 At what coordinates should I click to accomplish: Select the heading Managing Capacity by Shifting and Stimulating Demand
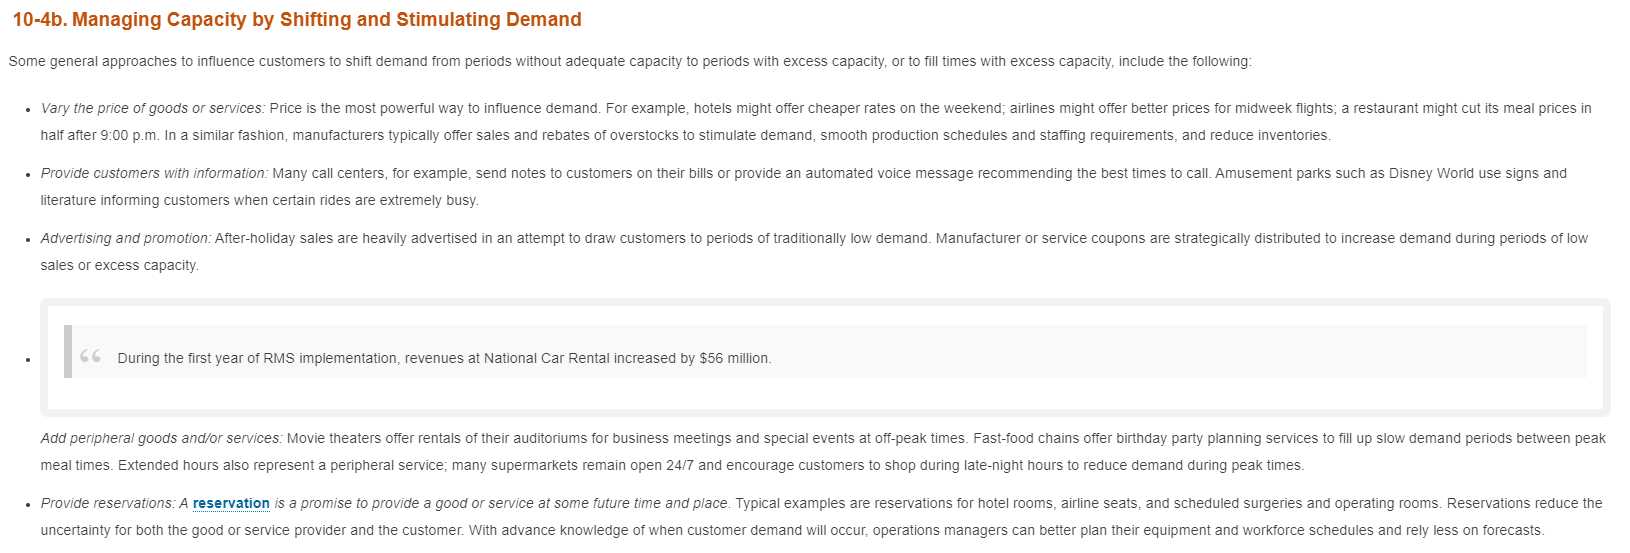point(327,19)
